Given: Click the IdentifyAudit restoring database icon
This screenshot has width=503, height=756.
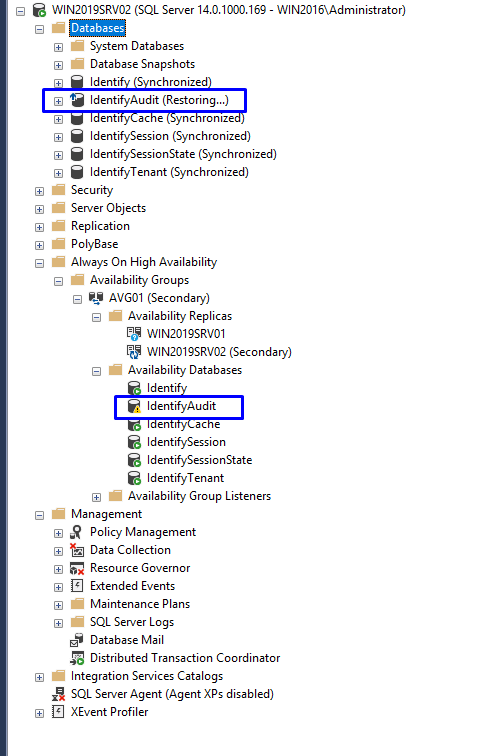Looking at the screenshot, I should 77,100.
